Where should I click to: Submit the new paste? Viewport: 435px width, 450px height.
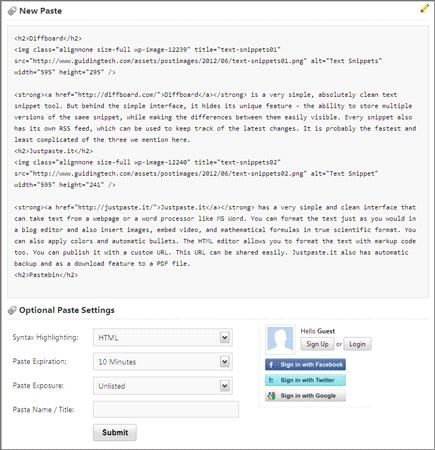(115, 432)
